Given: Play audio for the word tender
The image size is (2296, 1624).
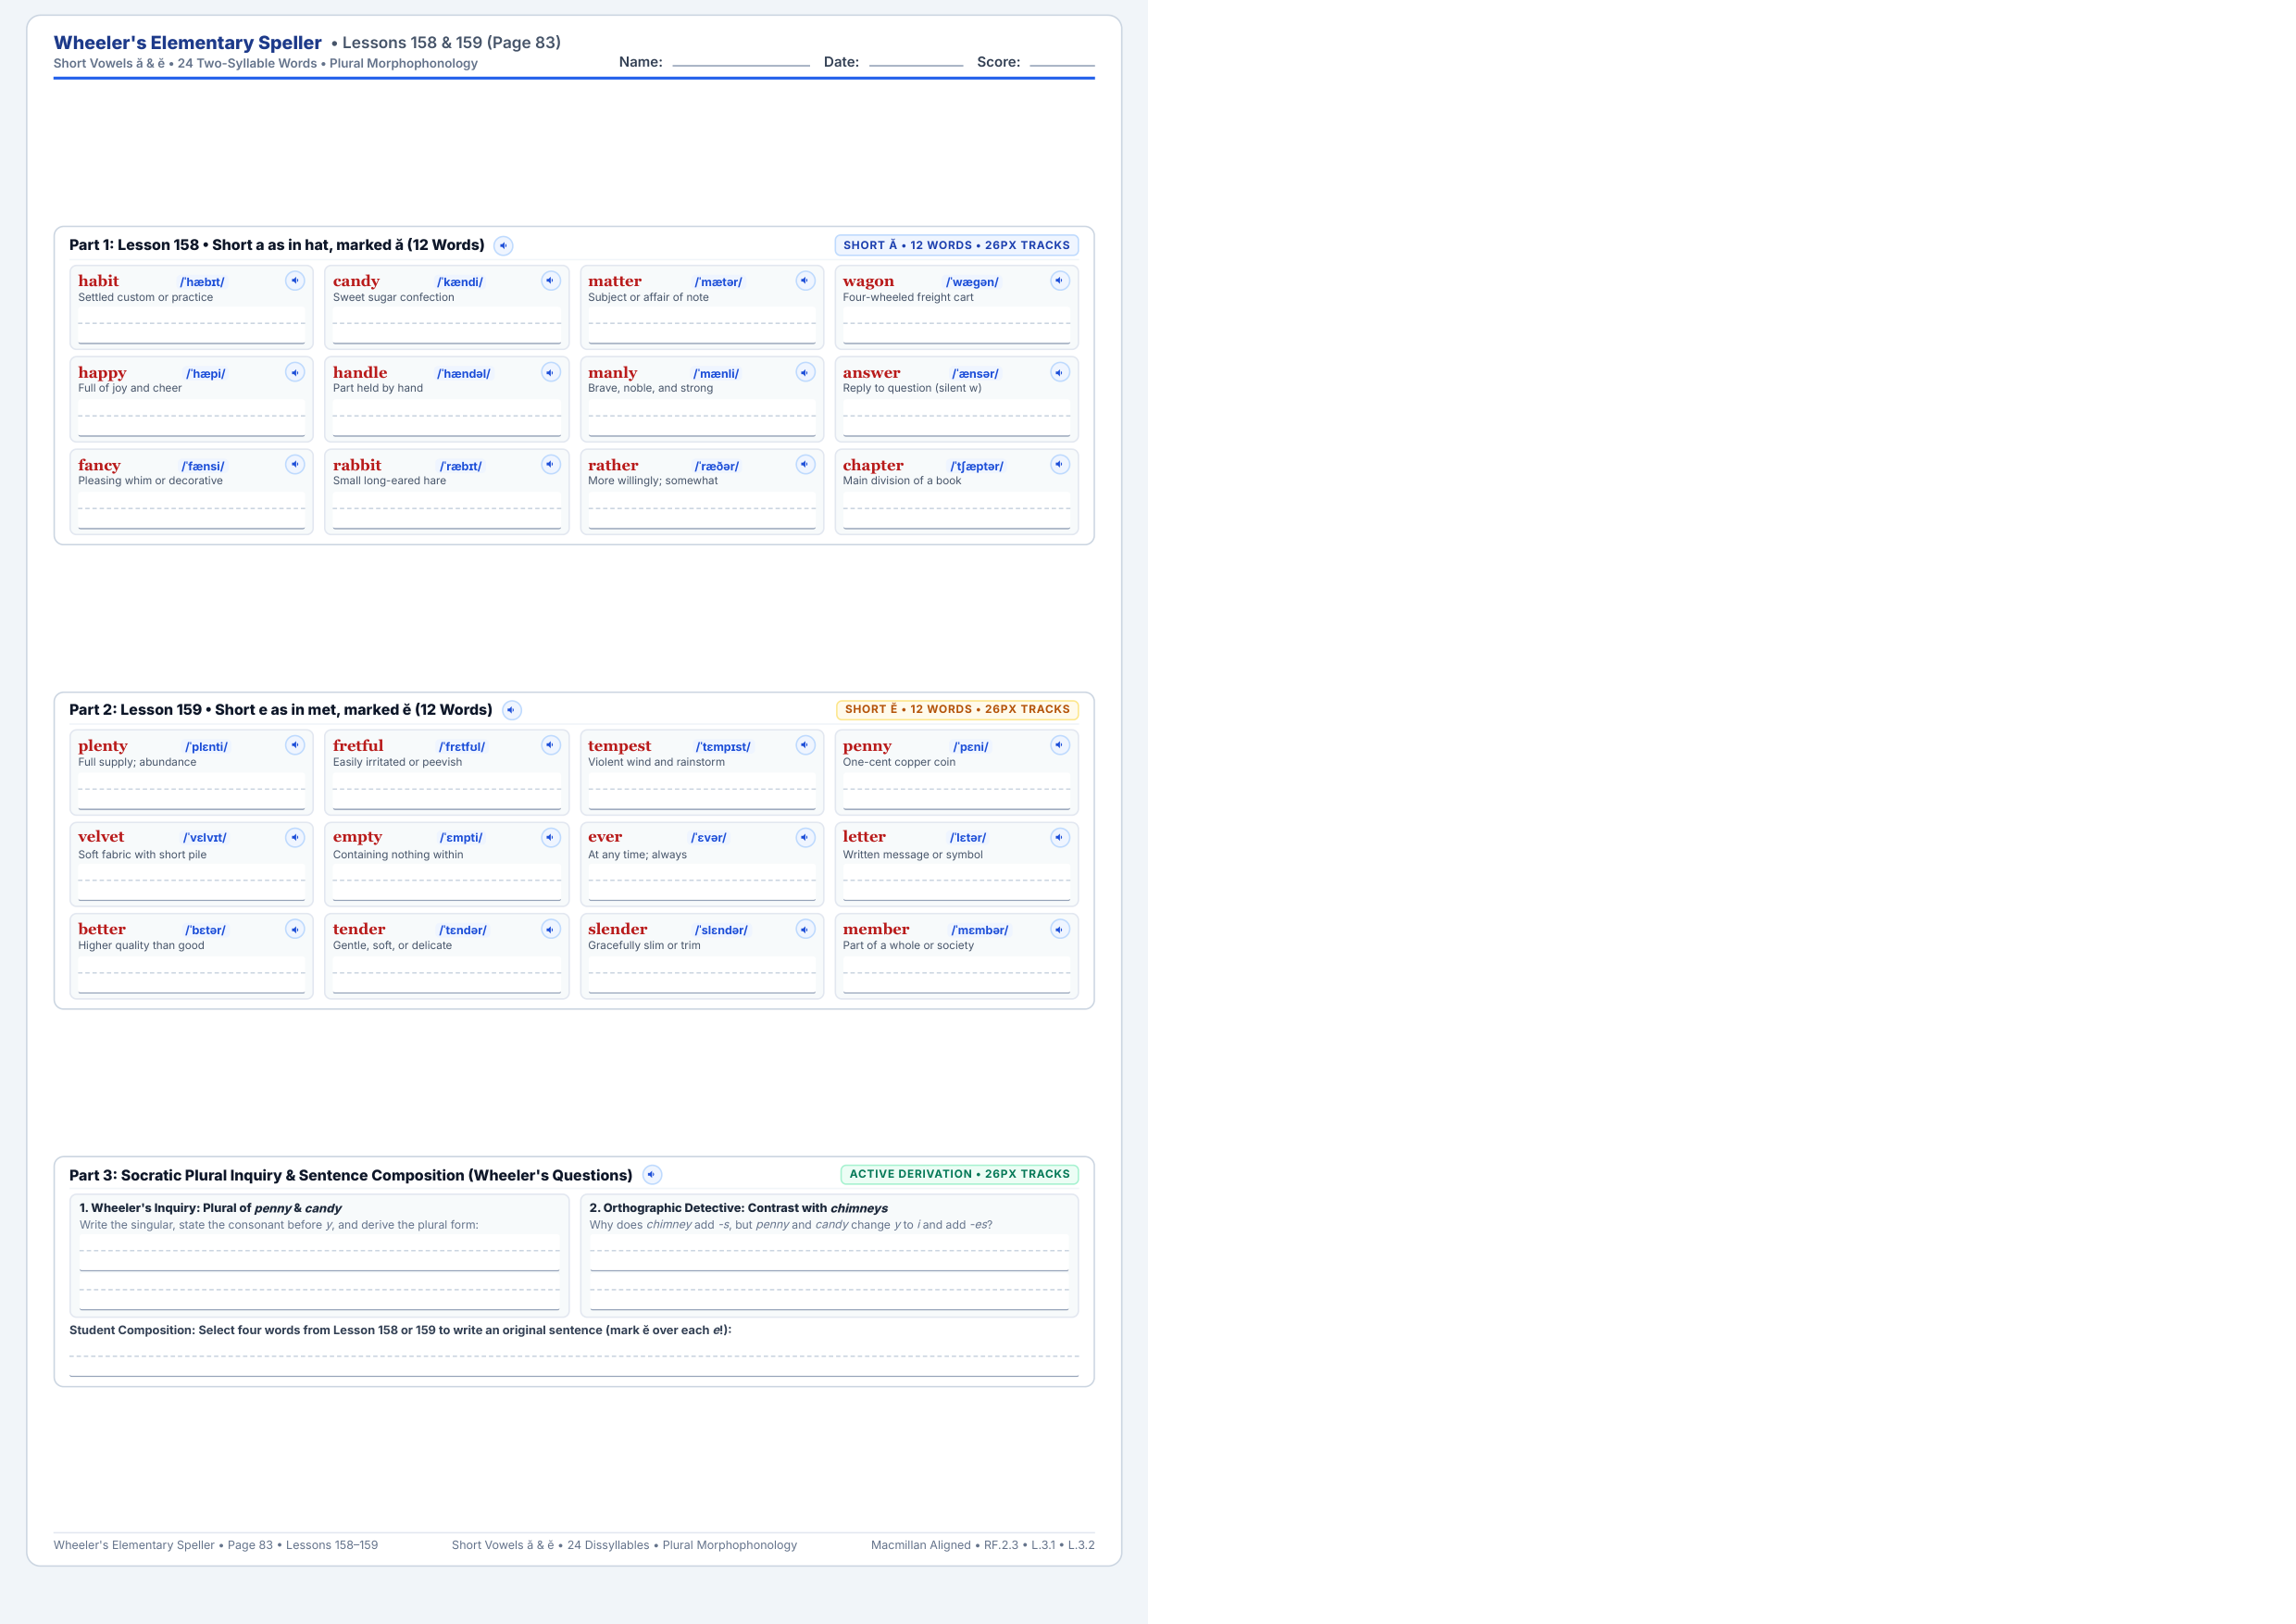Looking at the screenshot, I should click(551, 930).
